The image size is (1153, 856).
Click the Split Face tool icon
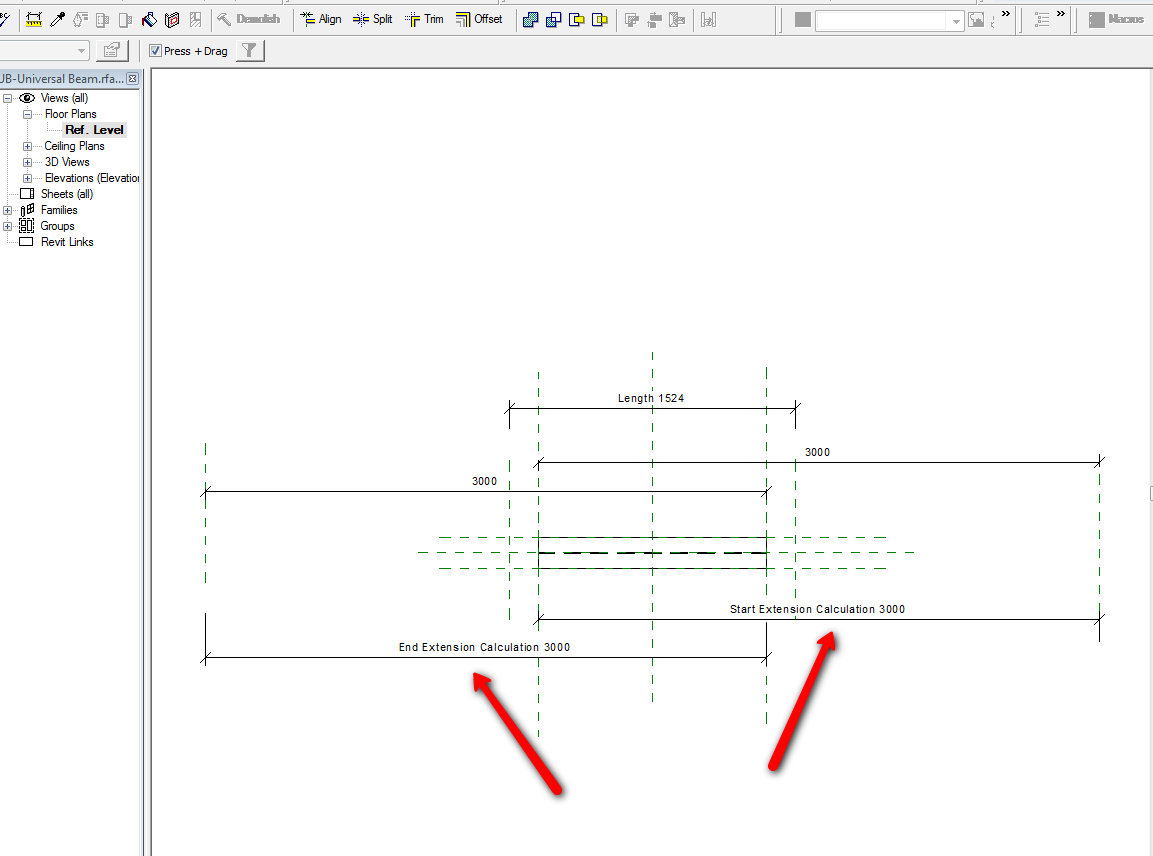172,20
